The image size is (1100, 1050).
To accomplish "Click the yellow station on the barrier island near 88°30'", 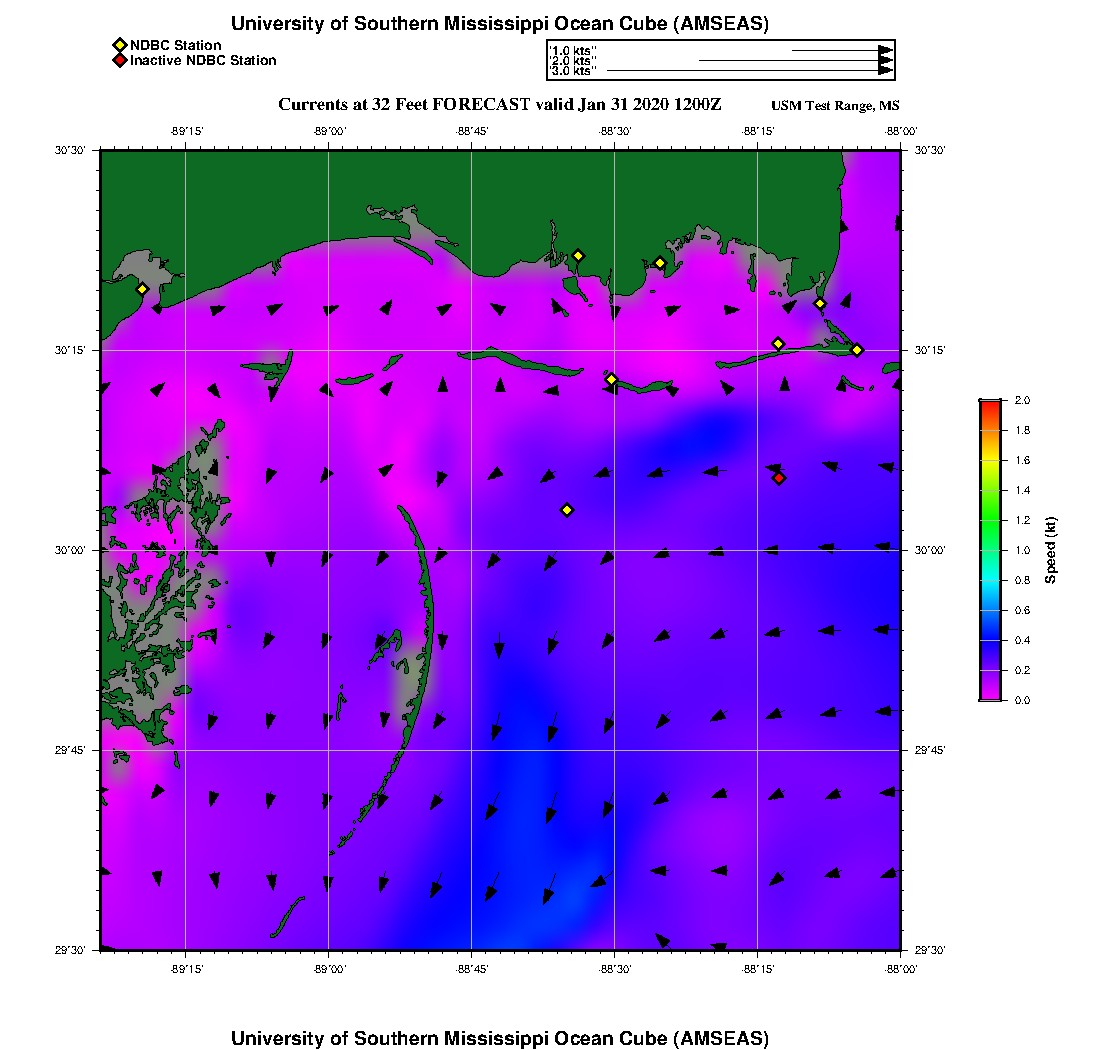I will click(611, 379).
